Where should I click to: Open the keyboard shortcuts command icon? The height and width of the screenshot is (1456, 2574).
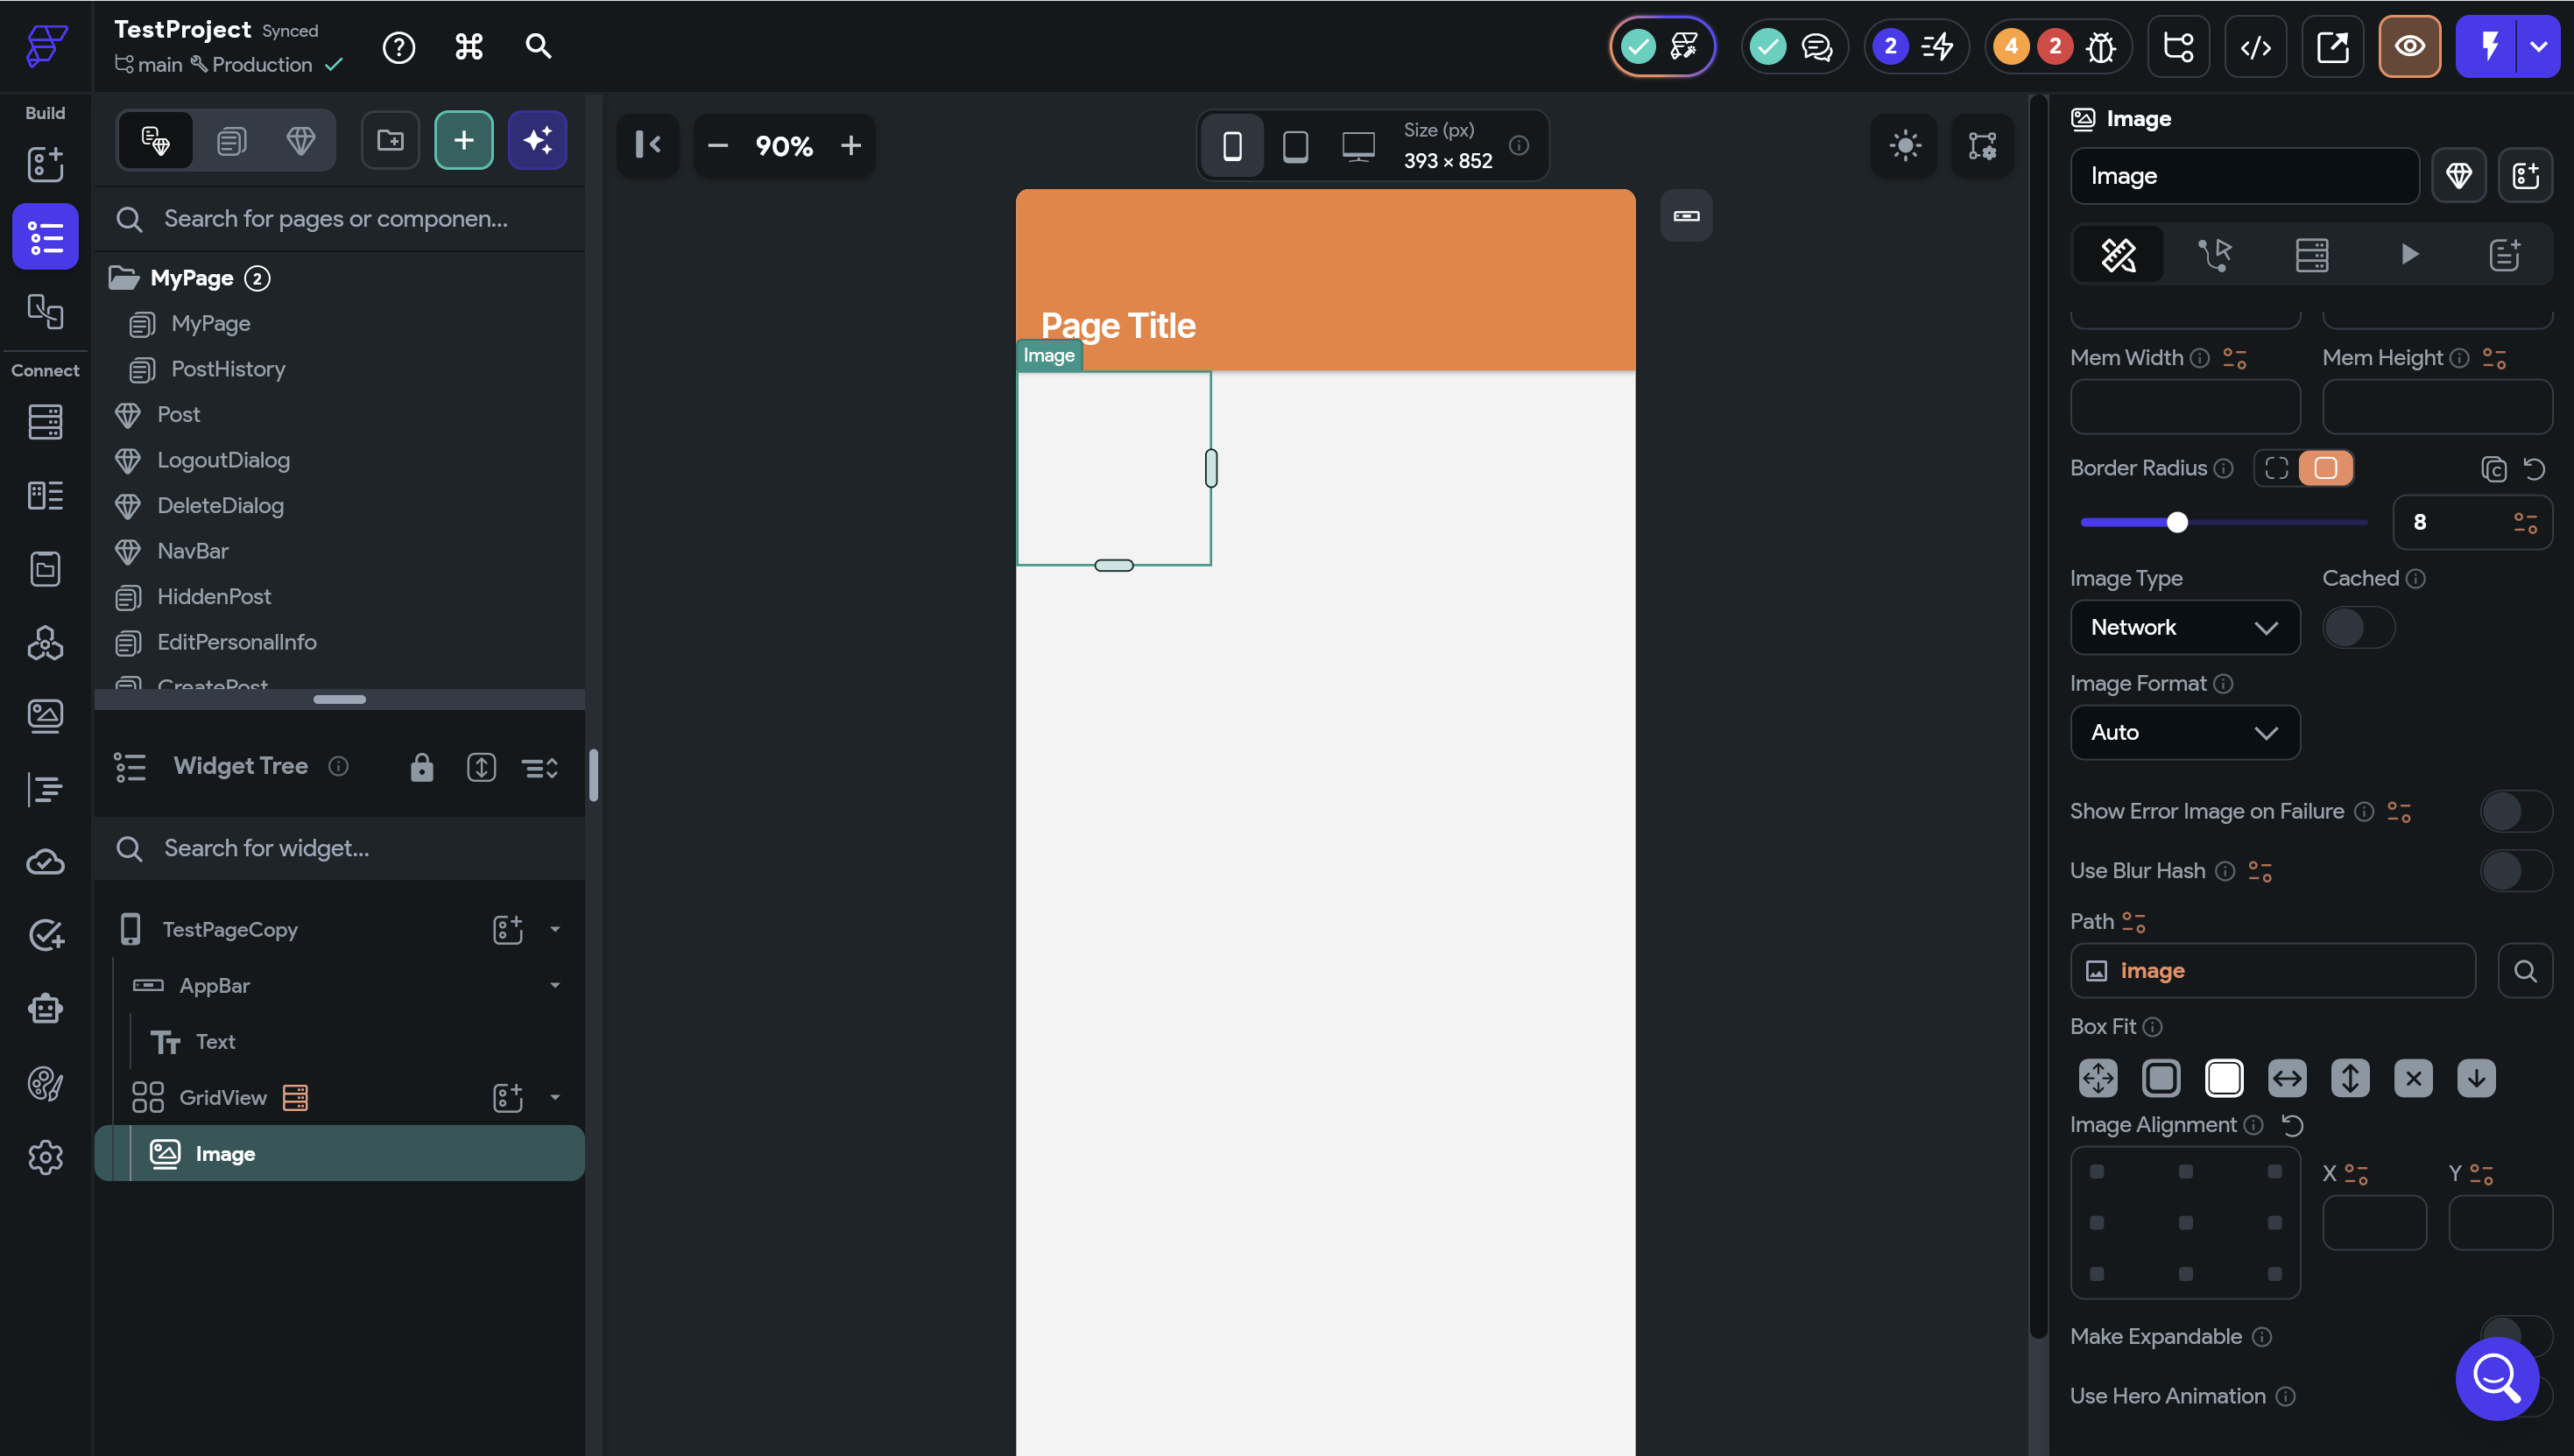pyautogui.click(x=469, y=47)
